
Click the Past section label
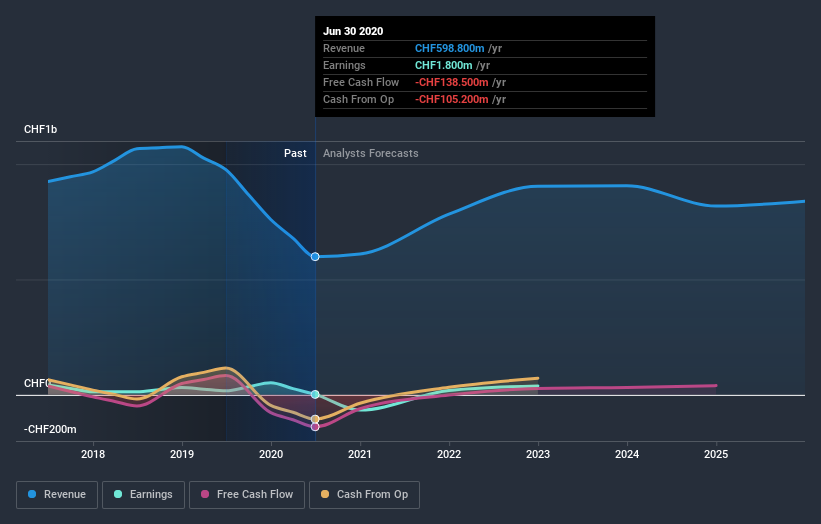(295, 153)
